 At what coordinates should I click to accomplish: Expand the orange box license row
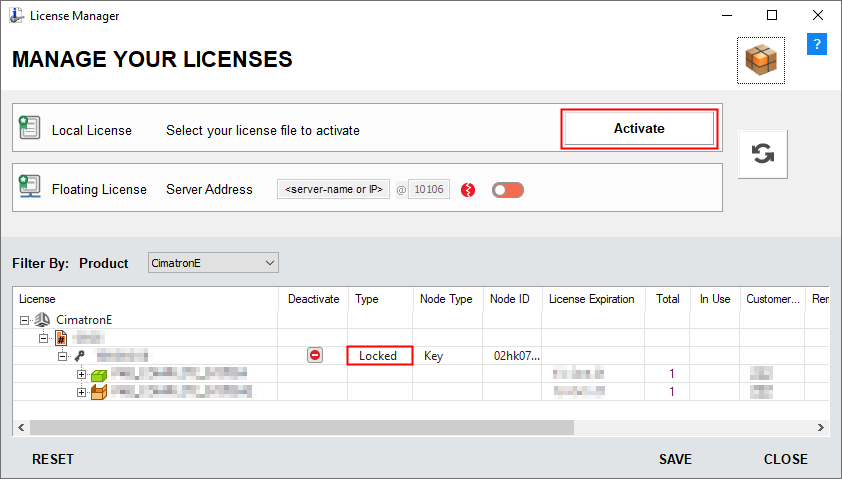(x=81, y=392)
